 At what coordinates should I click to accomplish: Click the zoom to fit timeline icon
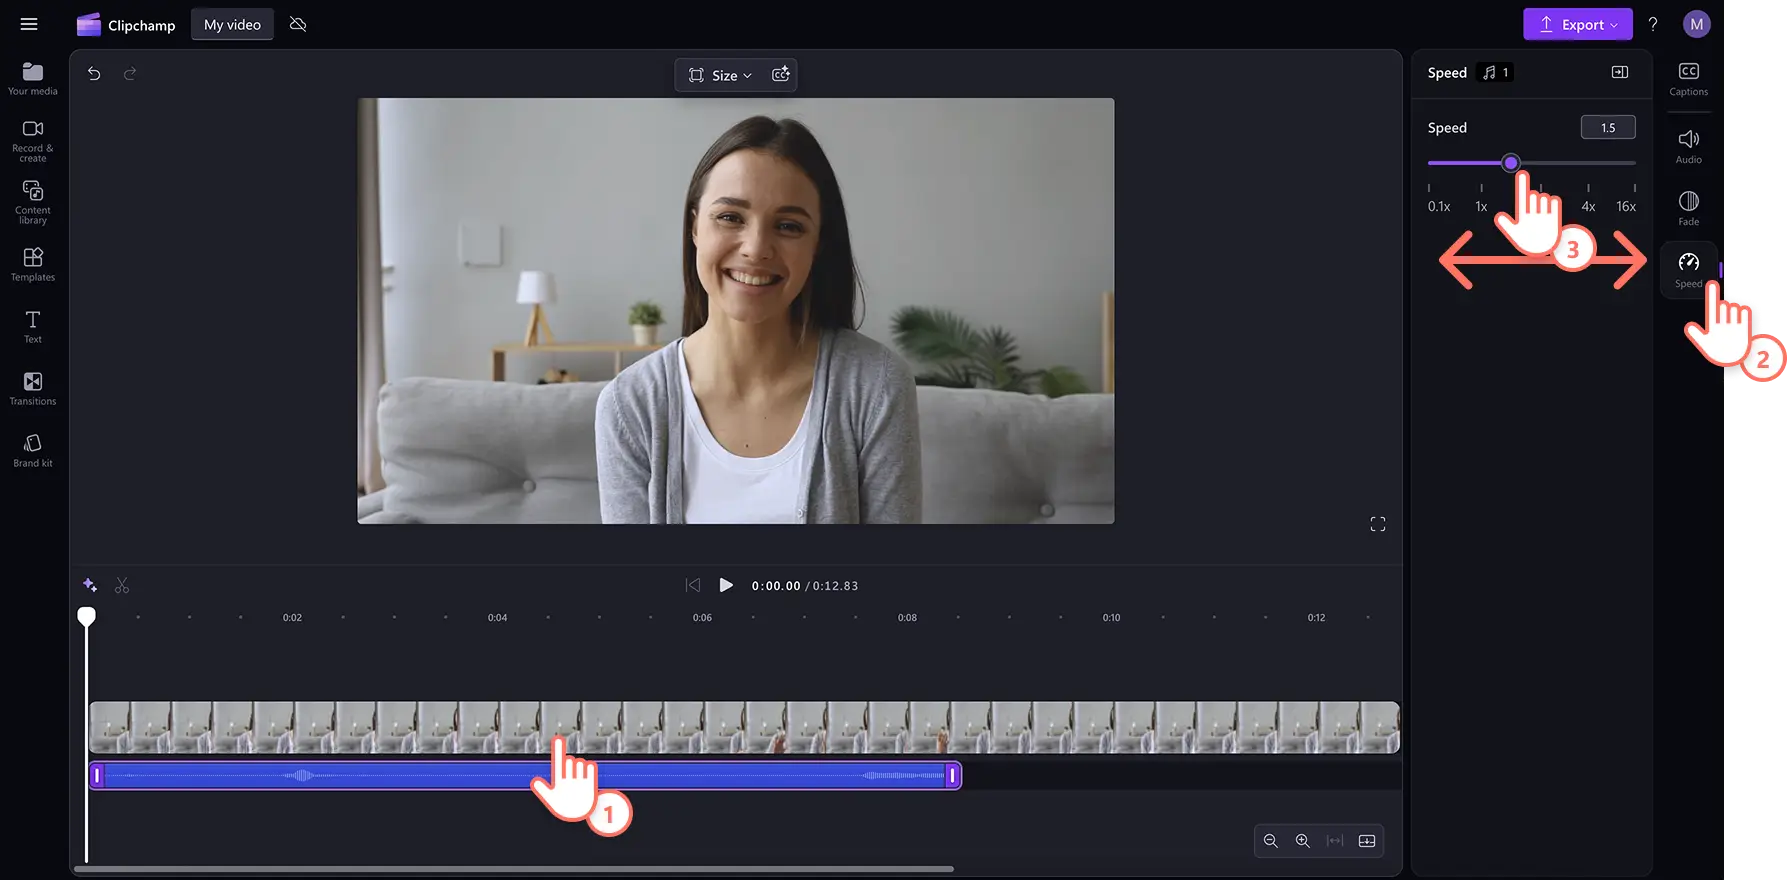click(x=1335, y=841)
